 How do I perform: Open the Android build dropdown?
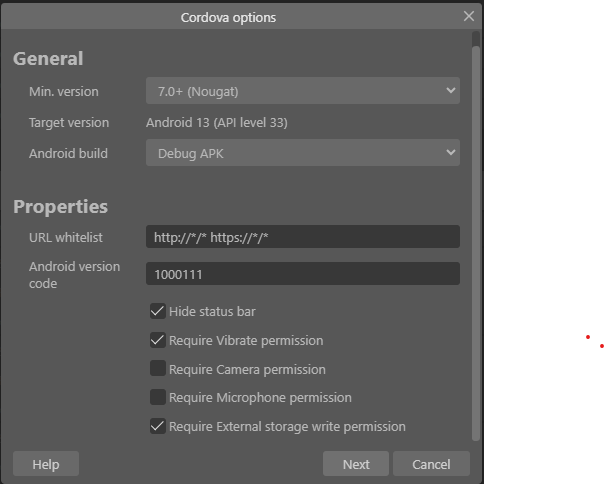tap(303, 153)
